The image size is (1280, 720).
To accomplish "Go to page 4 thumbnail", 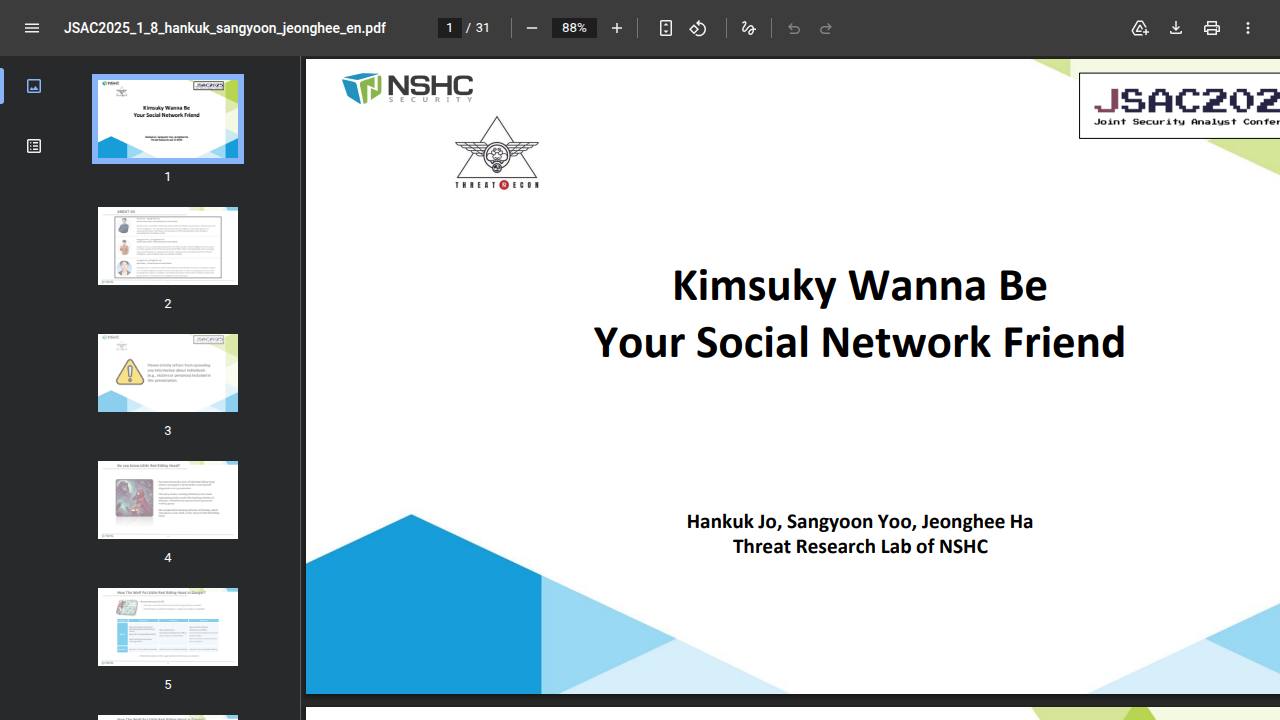I will 168,500.
